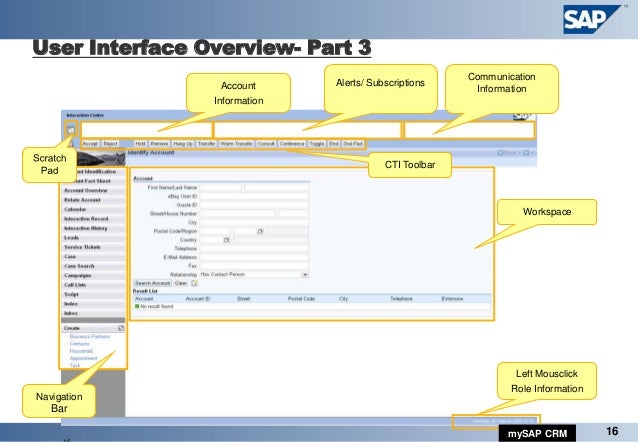
Task: Click the Appointment link under Create
Action: click(83, 358)
